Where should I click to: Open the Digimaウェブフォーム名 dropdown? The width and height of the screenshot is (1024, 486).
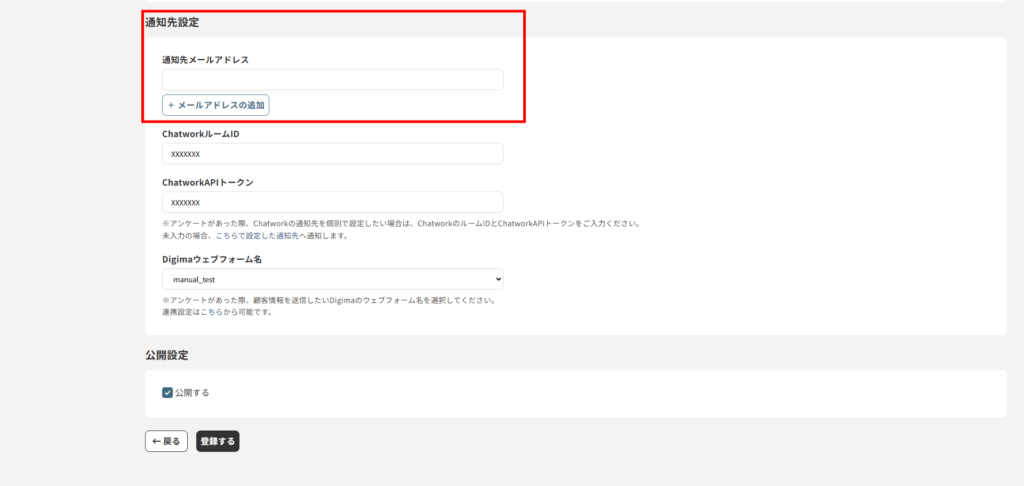click(x=332, y=279)
